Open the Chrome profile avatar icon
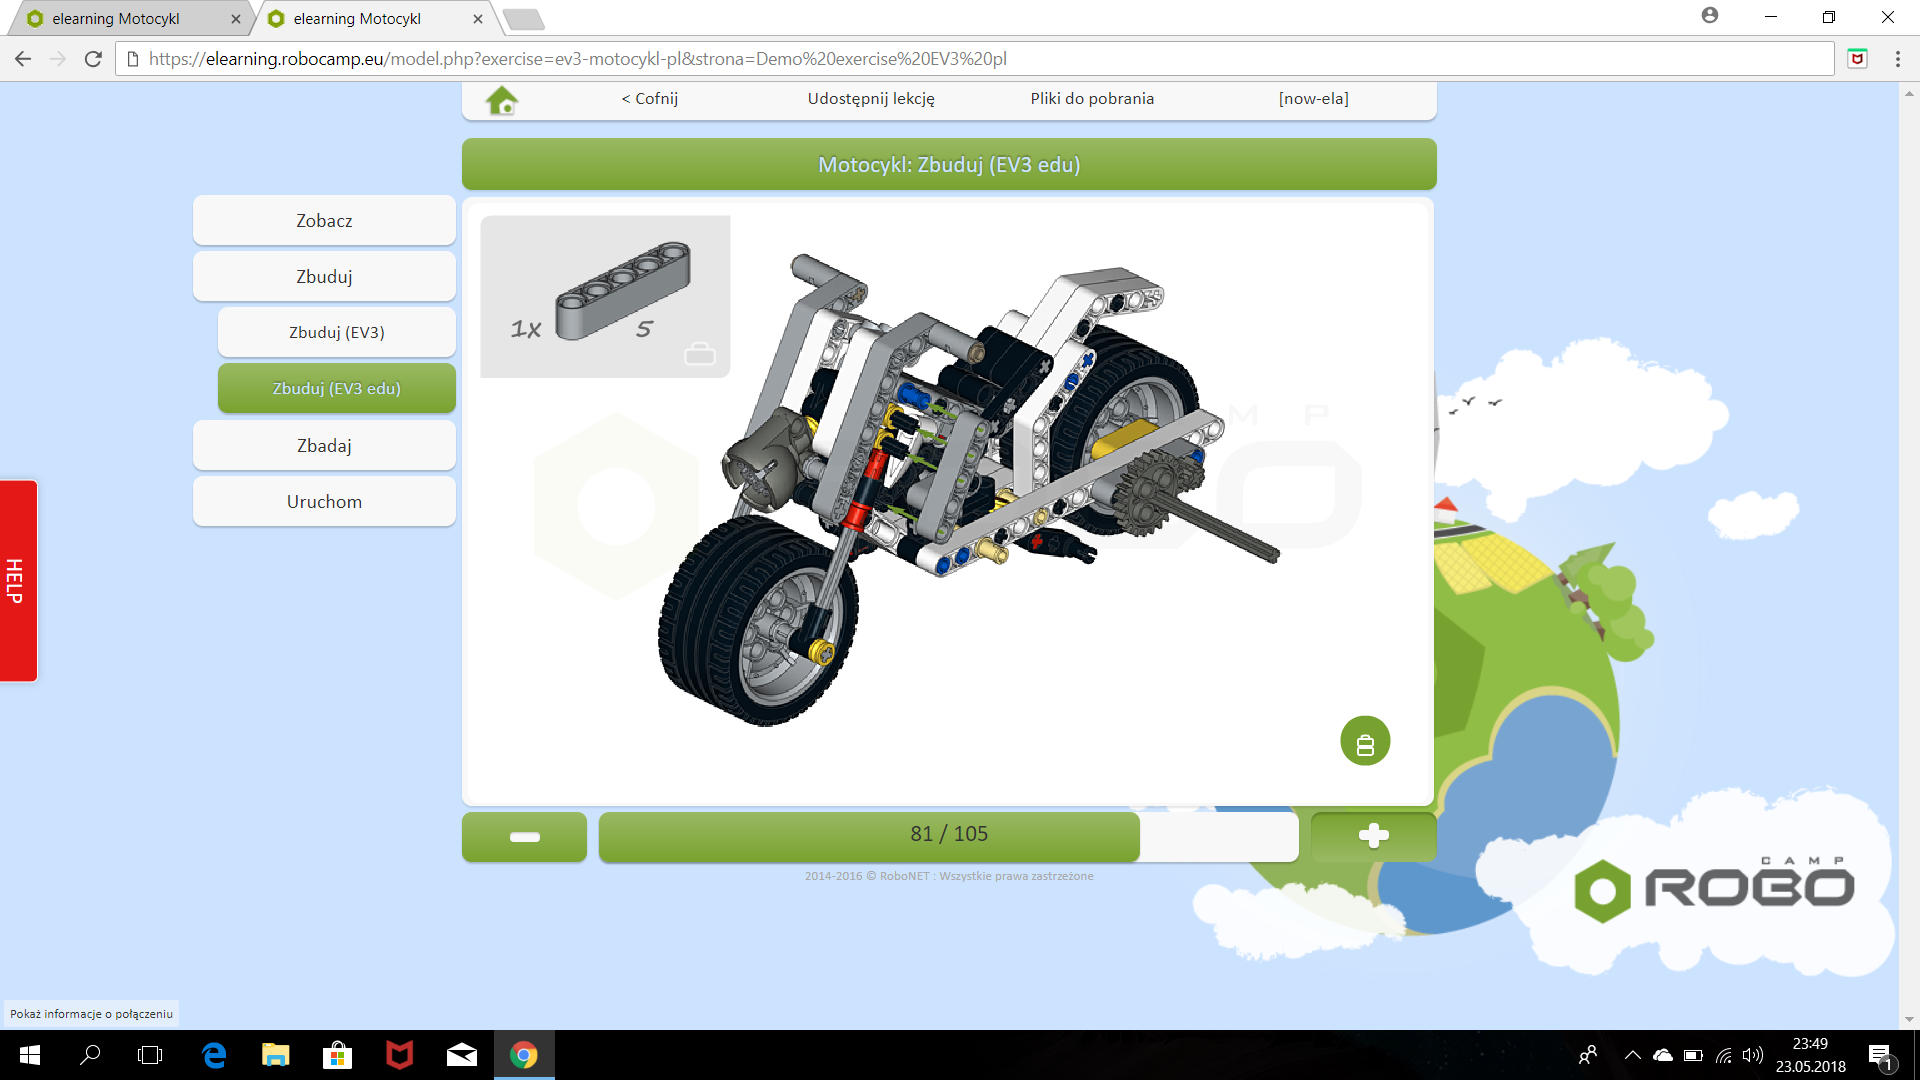1920x1080 pixels. [x=1710, y=15]
